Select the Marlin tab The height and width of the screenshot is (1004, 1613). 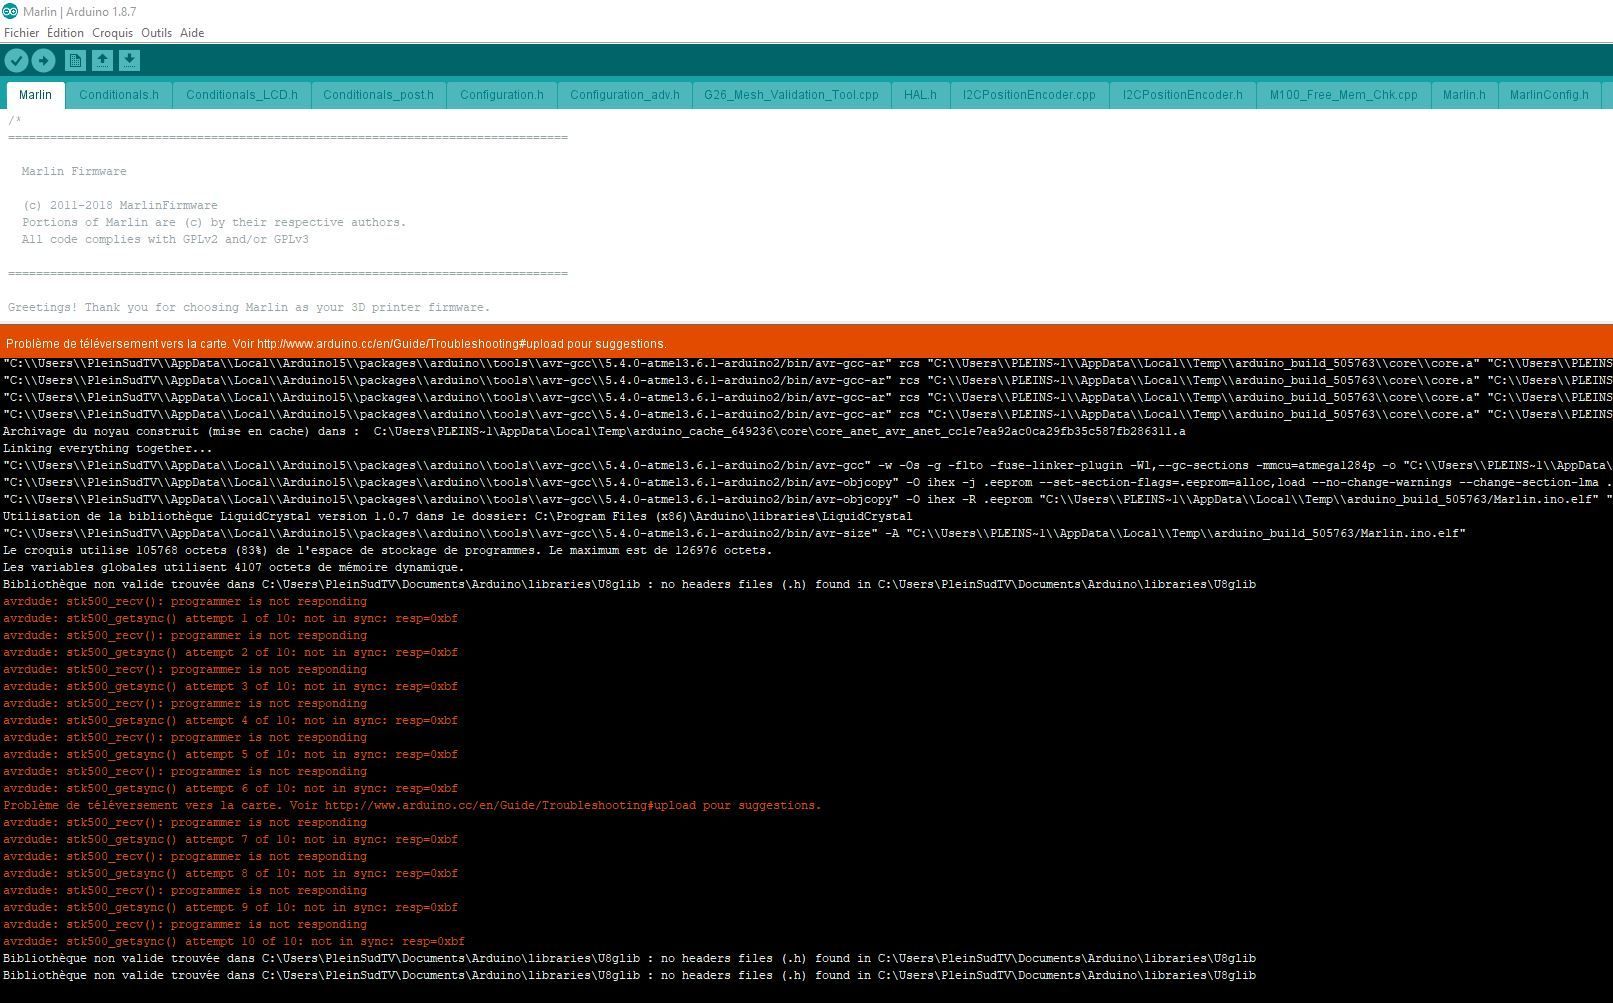point(35,95)
